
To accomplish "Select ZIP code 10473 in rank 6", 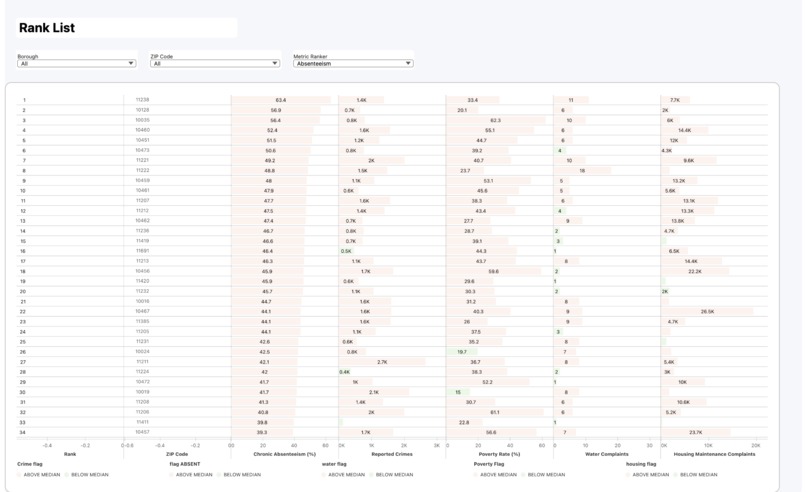I will click(142, 150).
